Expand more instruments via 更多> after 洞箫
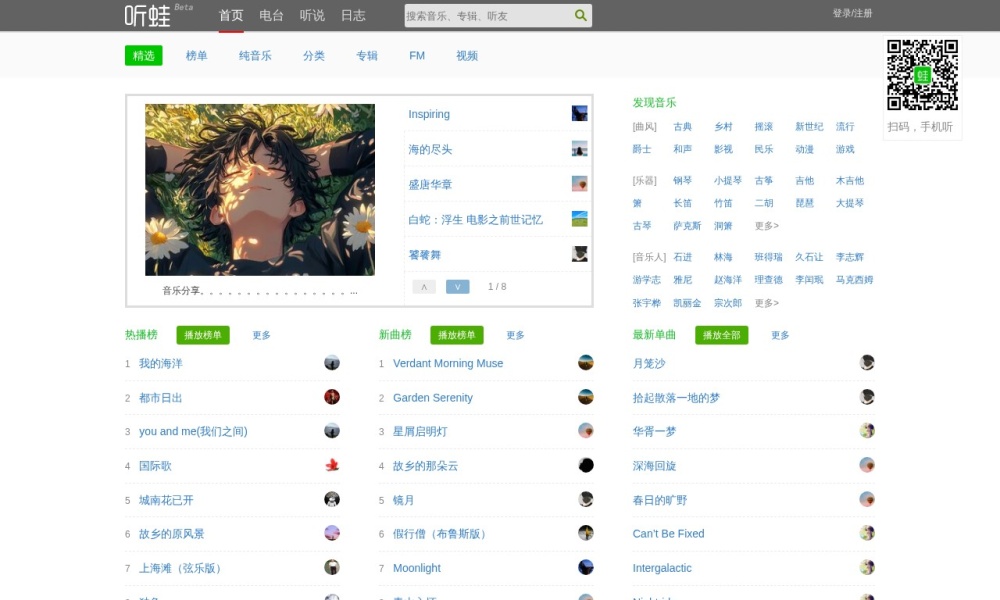Screen dimensions: 1000x600 [x=766, y=226]
